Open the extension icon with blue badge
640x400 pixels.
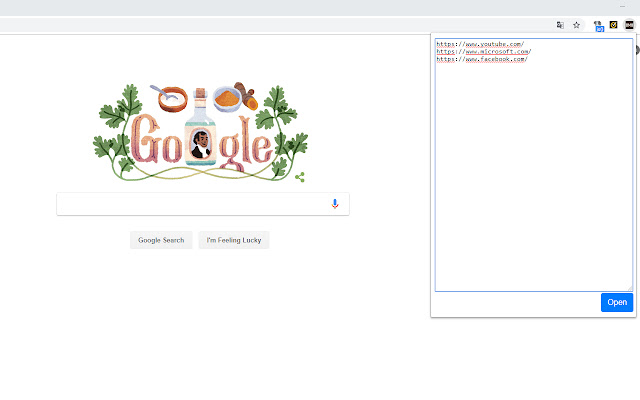[x=598, y=26]
